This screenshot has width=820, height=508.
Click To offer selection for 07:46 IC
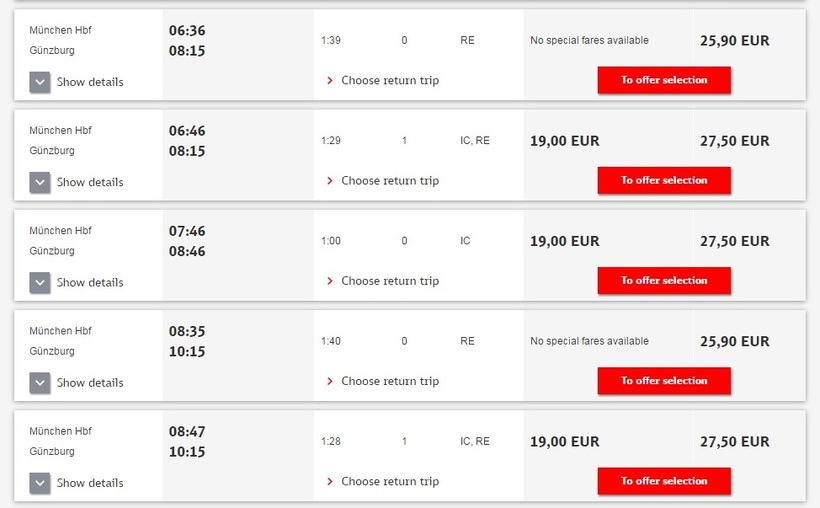coord(664,281)
